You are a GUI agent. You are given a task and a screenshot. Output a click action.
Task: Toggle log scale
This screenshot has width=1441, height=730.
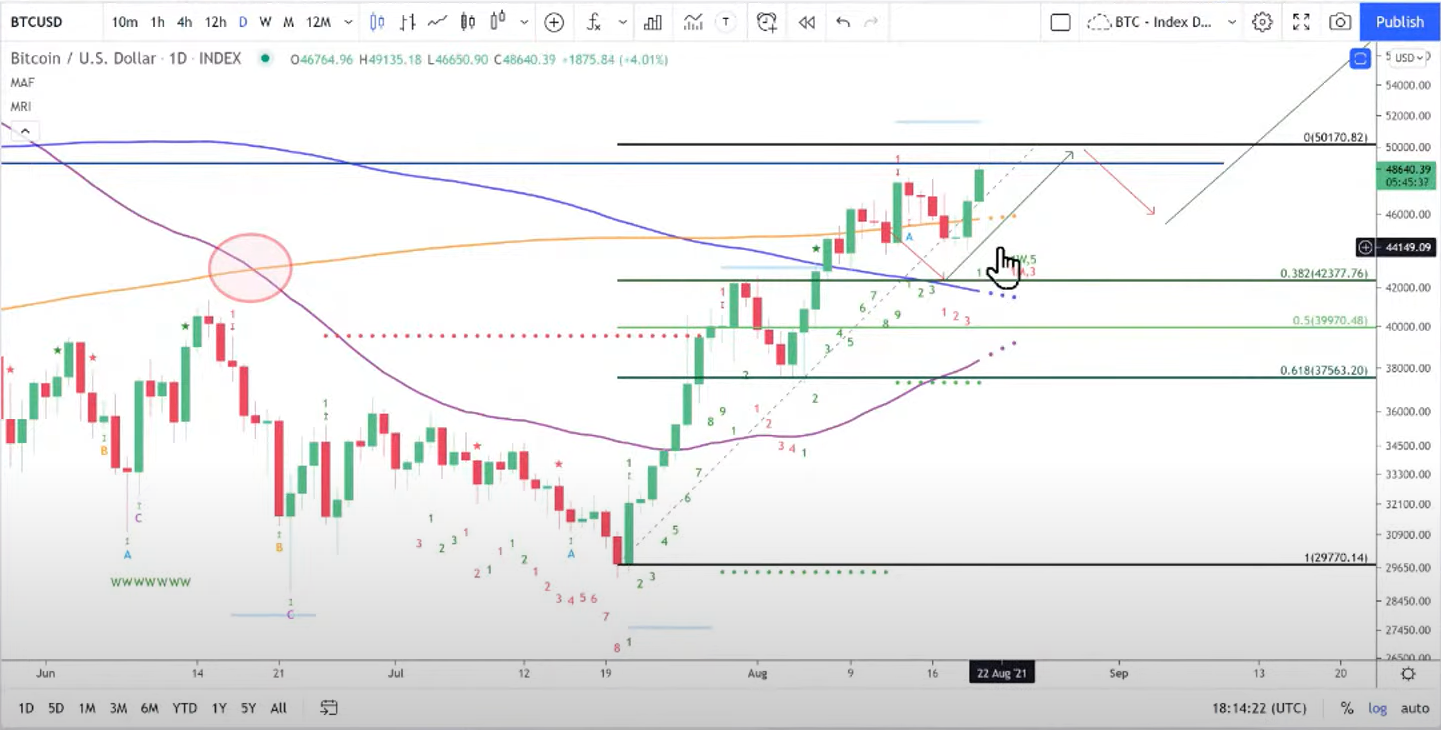[1378, 708]
